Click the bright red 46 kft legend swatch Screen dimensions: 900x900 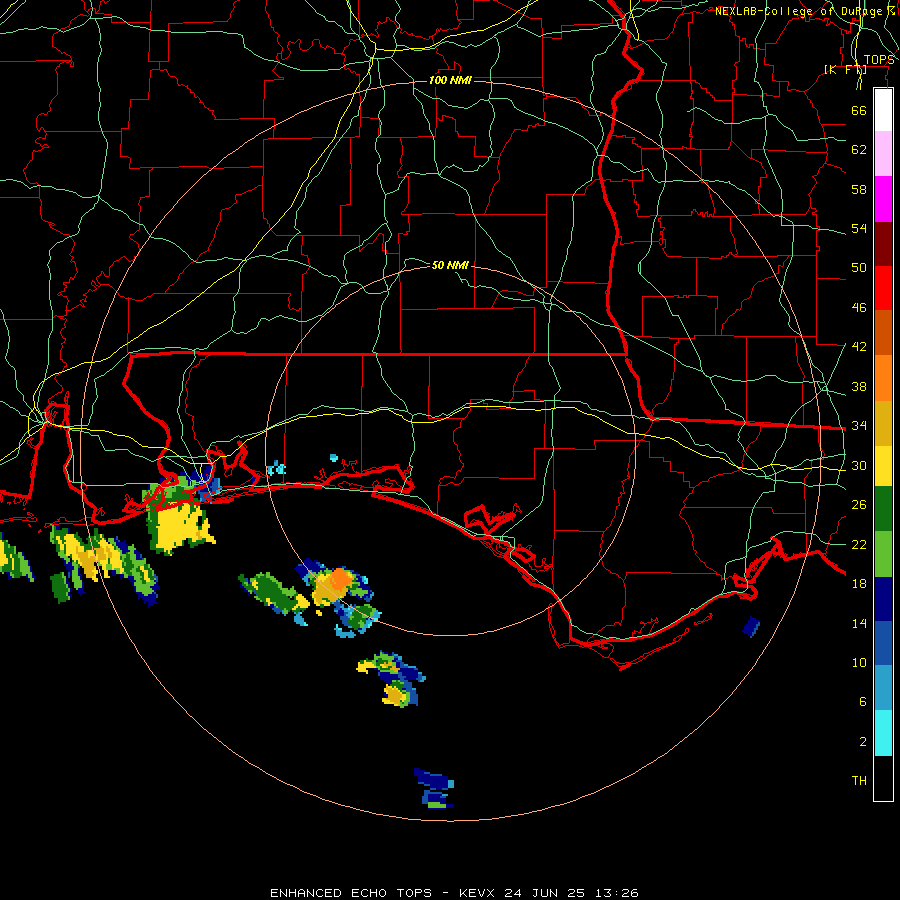pos(883,288)
